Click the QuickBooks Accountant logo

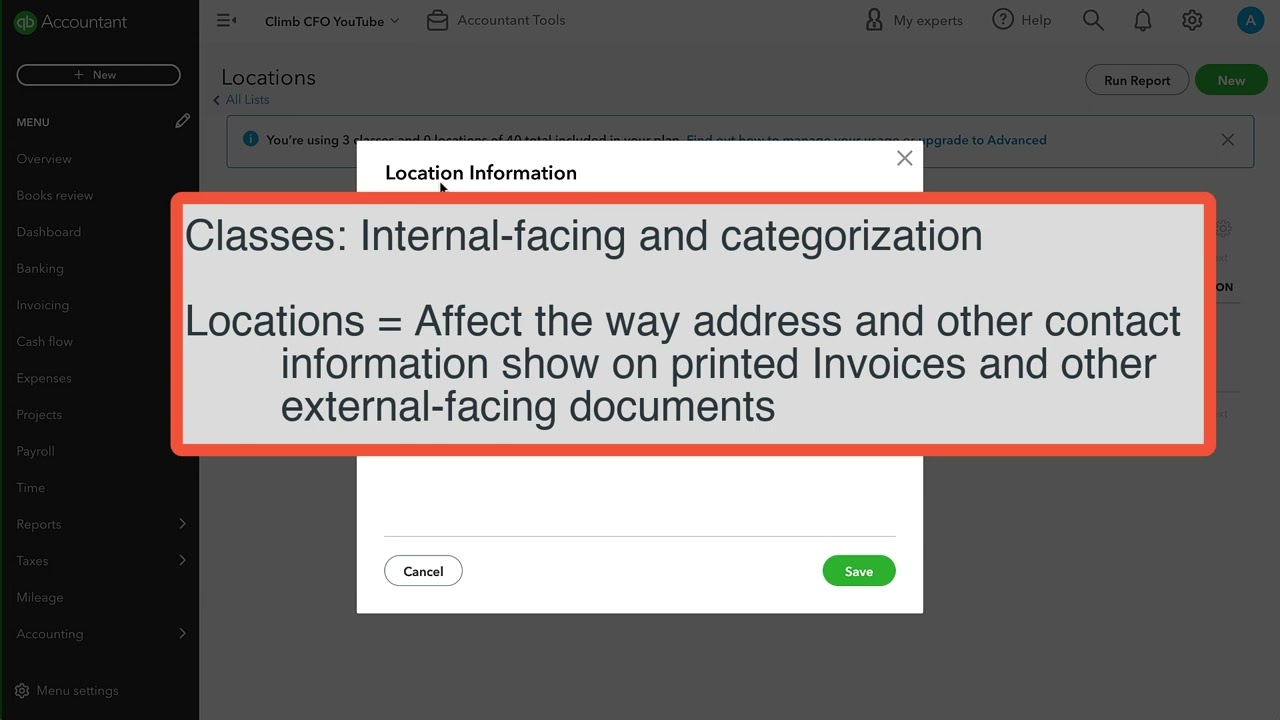(x=70, y=22)
